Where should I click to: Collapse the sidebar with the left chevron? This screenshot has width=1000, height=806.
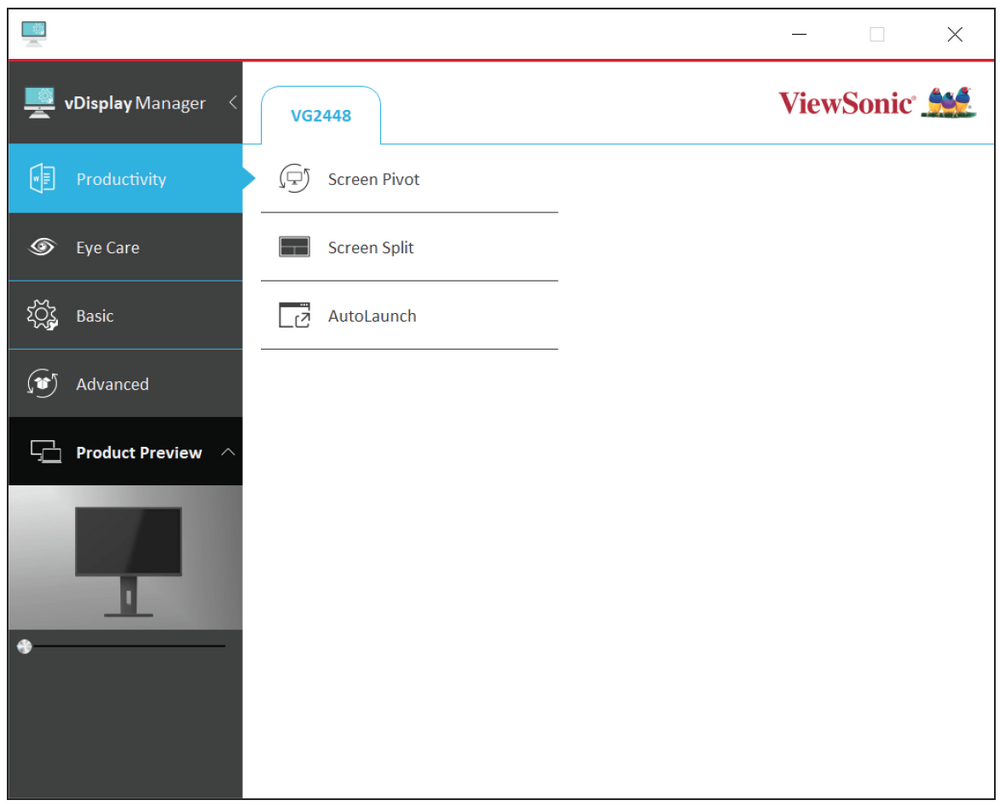233,102
